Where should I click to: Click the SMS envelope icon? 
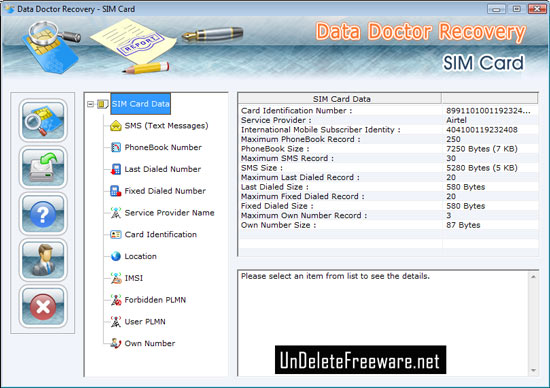click(115, 126)
